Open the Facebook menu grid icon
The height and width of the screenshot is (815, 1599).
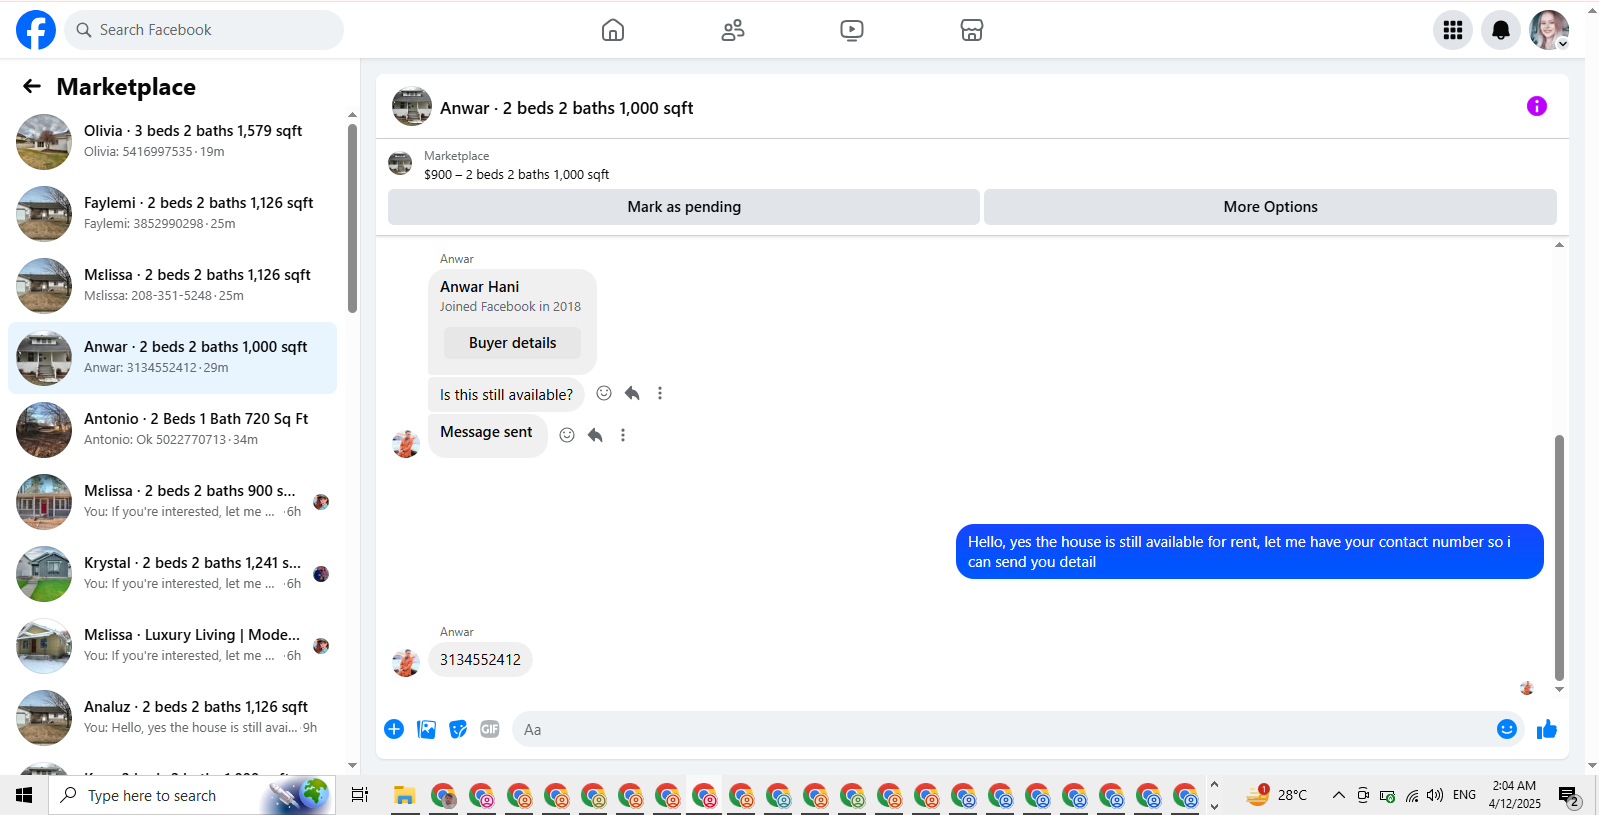[1453, 30]
